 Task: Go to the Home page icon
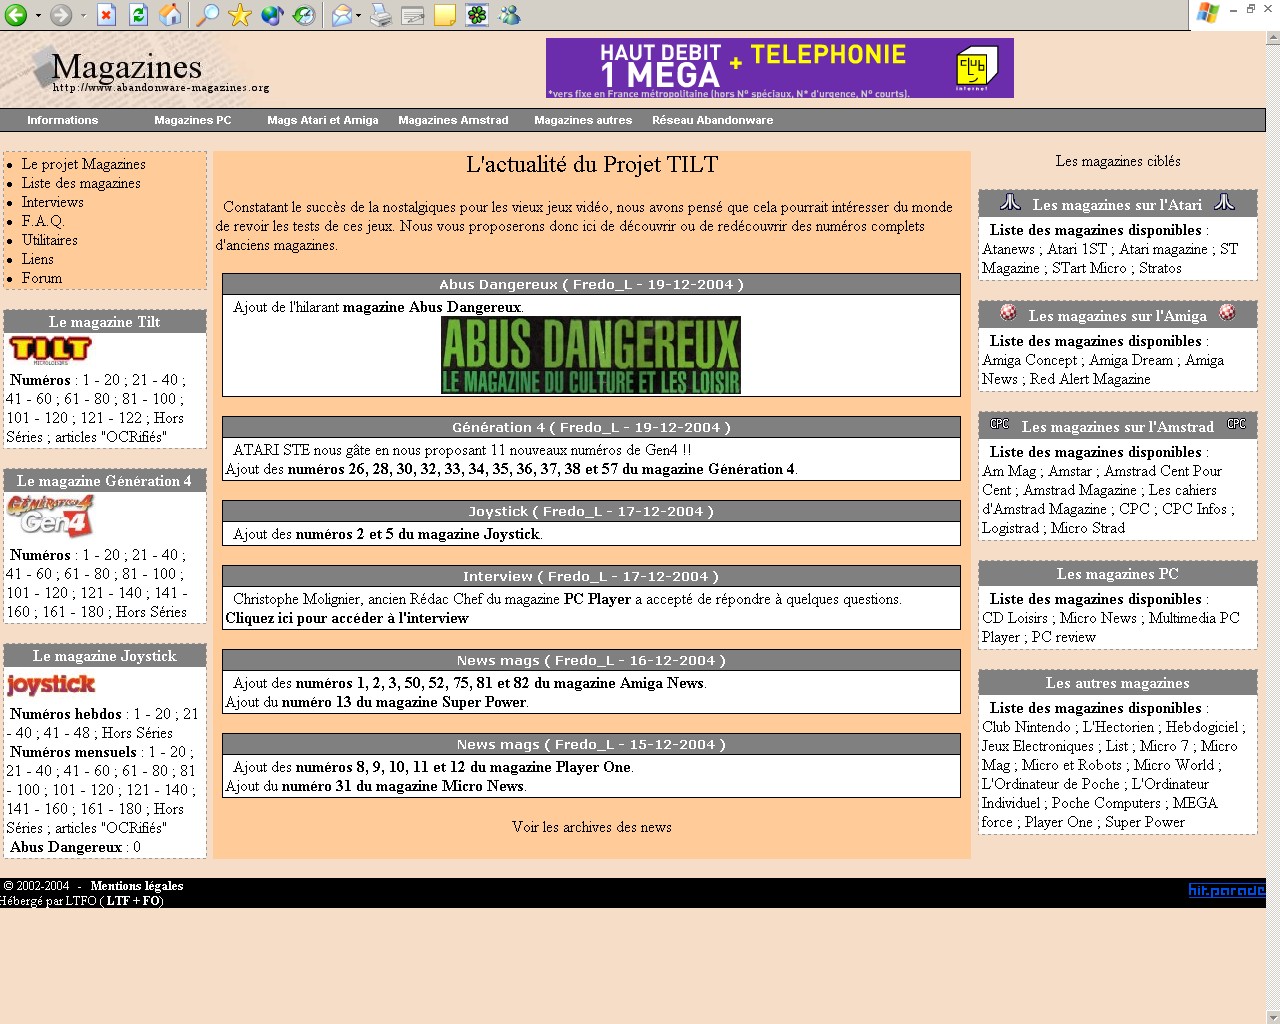point(171,15)
